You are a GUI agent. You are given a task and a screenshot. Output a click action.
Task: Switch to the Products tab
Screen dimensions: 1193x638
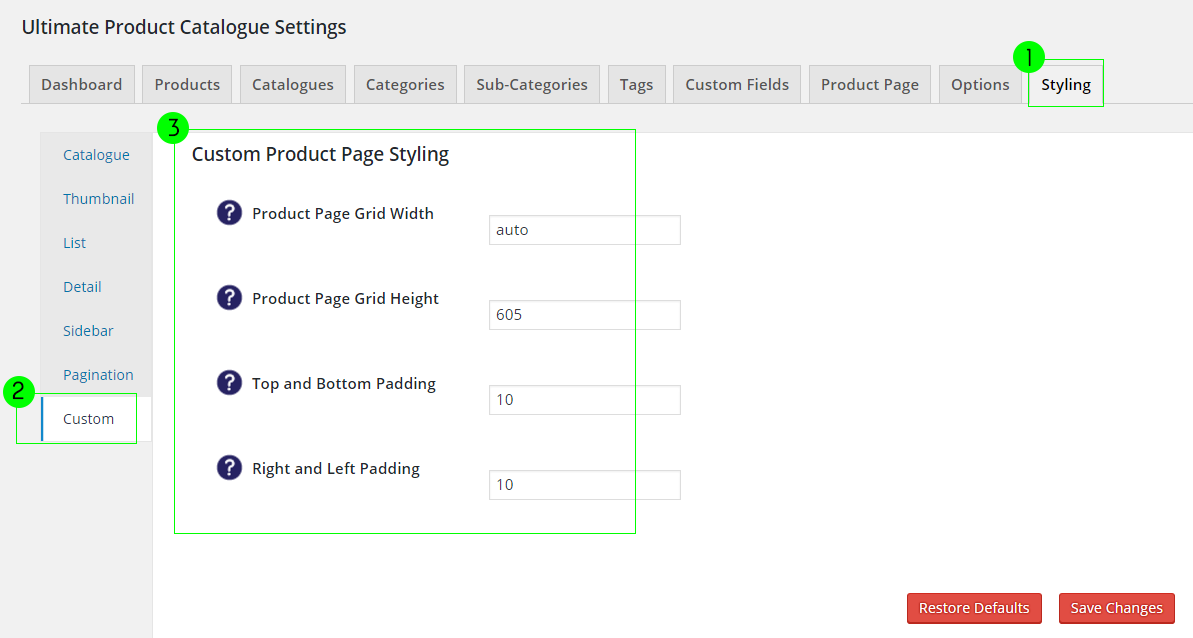click(x=187, y=84)
